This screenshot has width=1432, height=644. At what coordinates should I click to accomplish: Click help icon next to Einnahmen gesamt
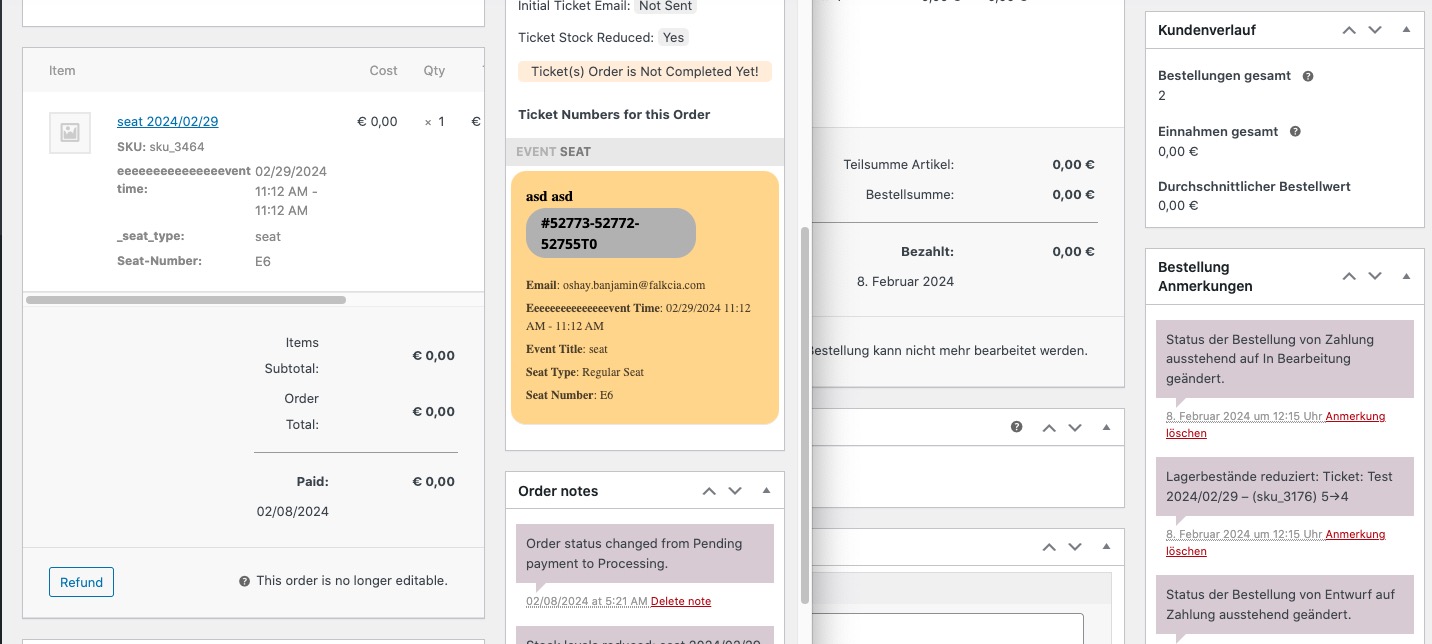point(1296,131)
